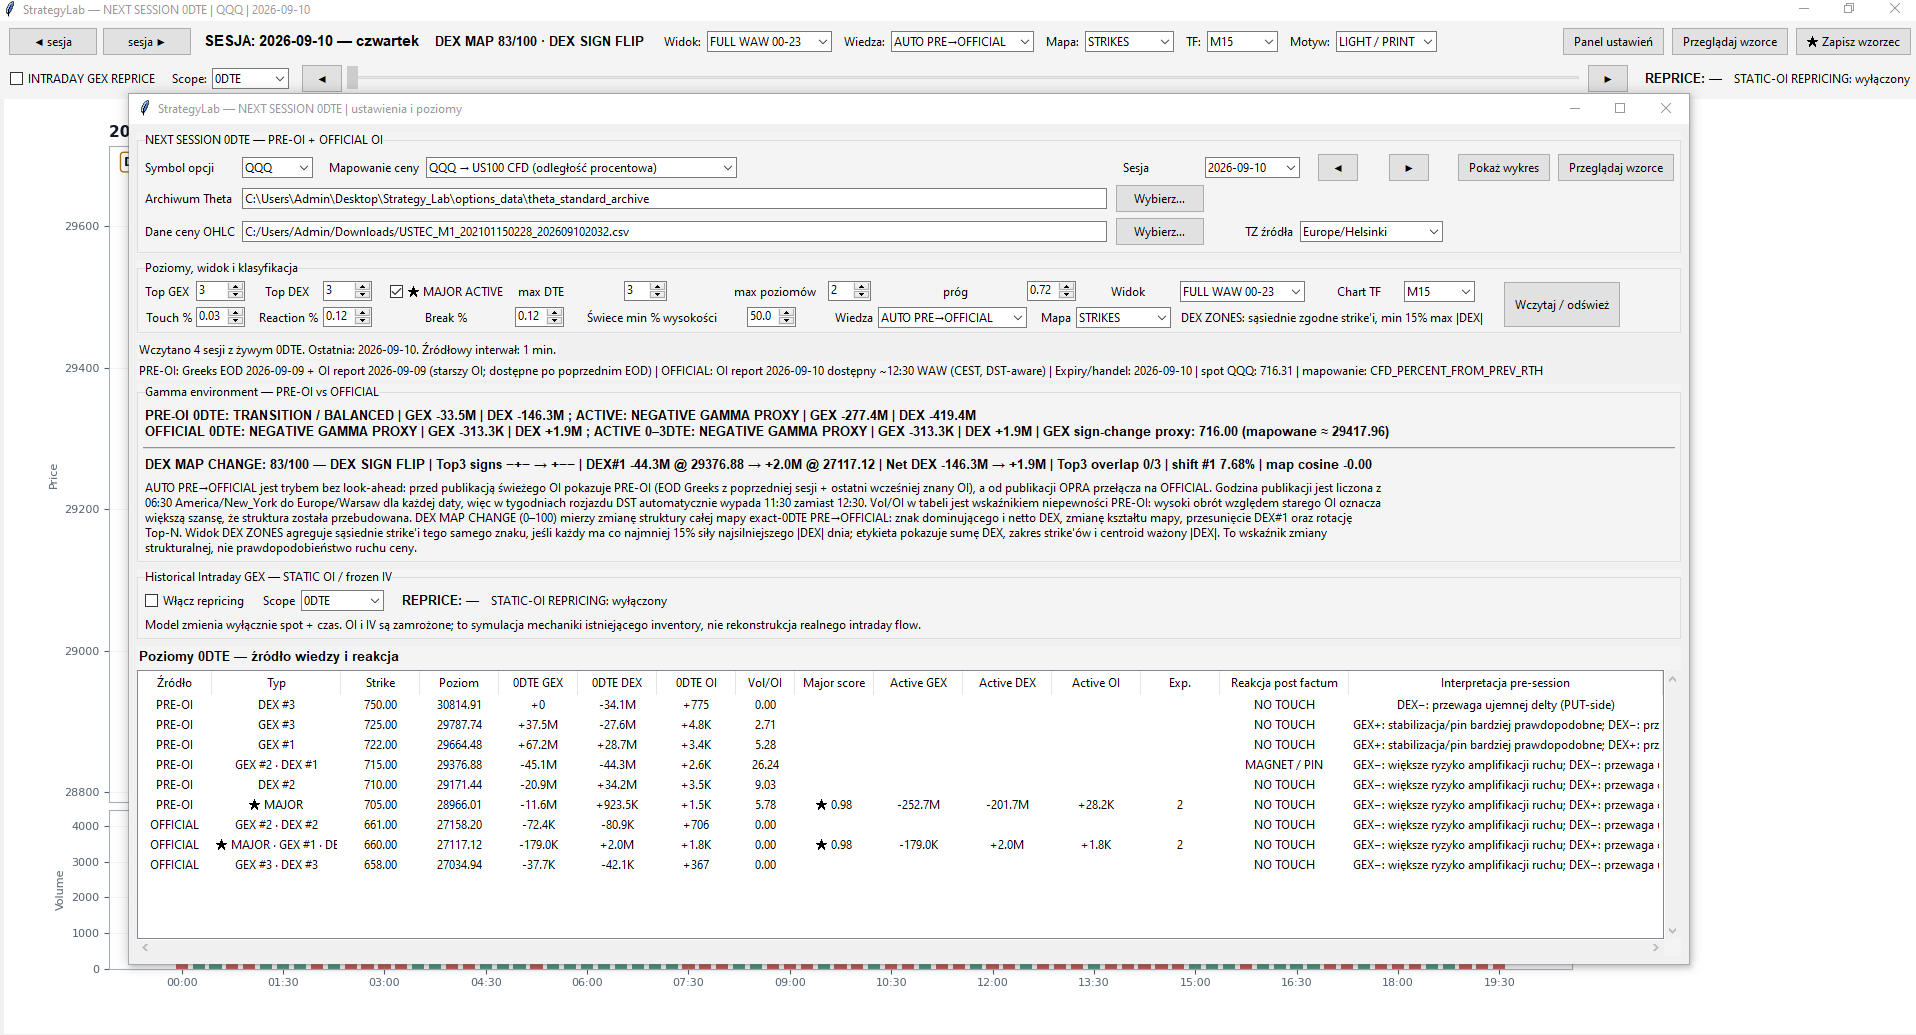Step intraday reprice slider backward

tap(321, 78)
